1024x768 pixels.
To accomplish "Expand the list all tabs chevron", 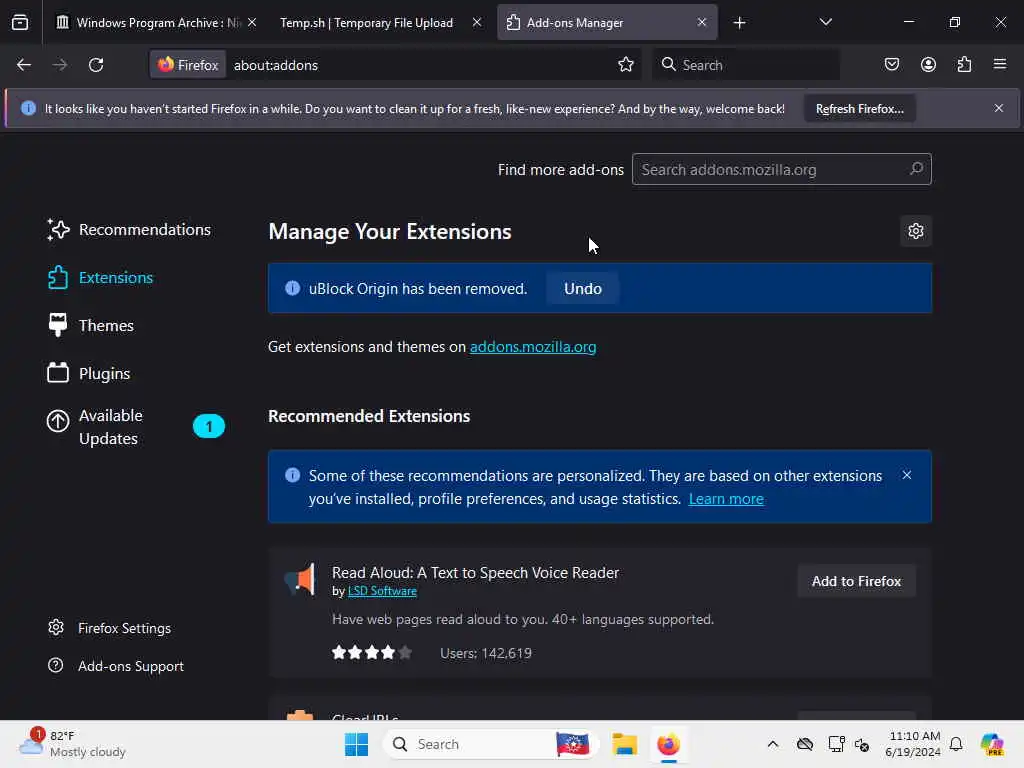I will click(x=825, y=22).
